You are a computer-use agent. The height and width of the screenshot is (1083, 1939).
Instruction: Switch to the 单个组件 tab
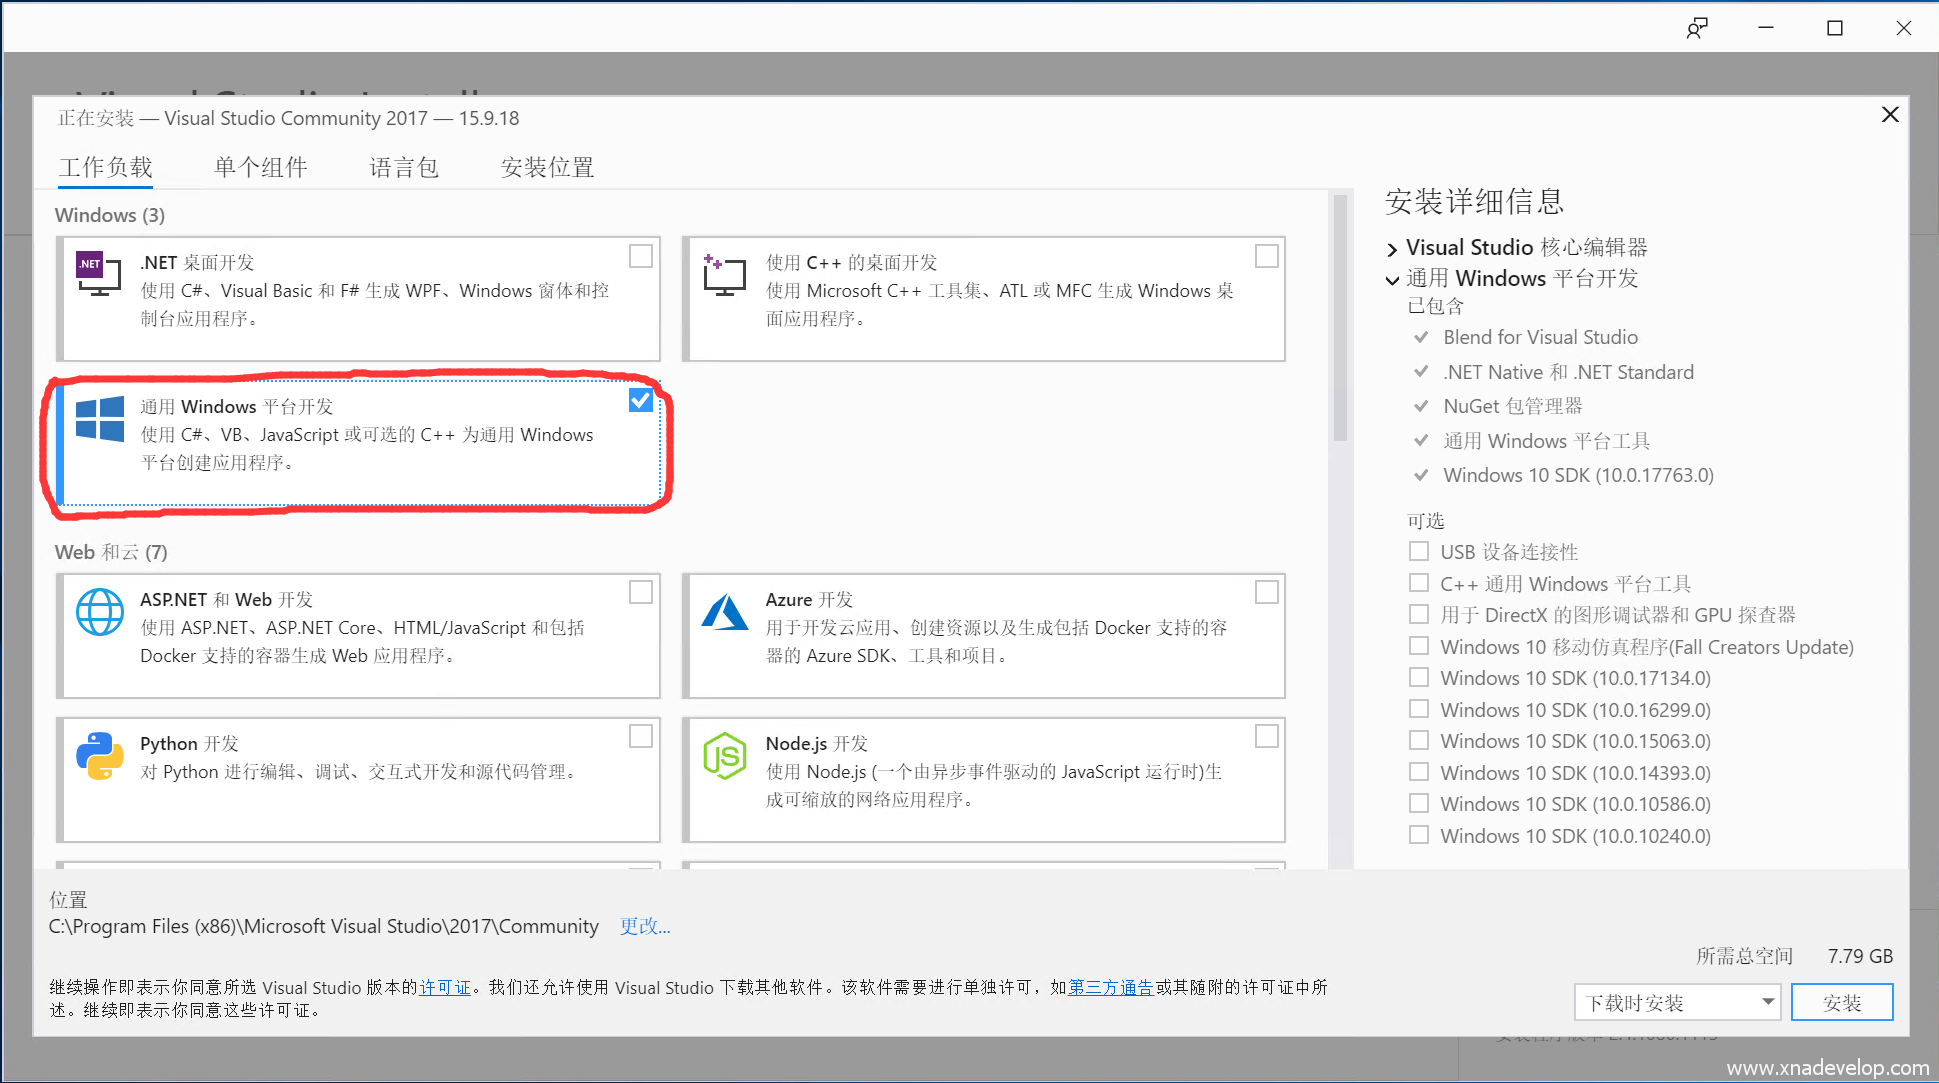261,167
